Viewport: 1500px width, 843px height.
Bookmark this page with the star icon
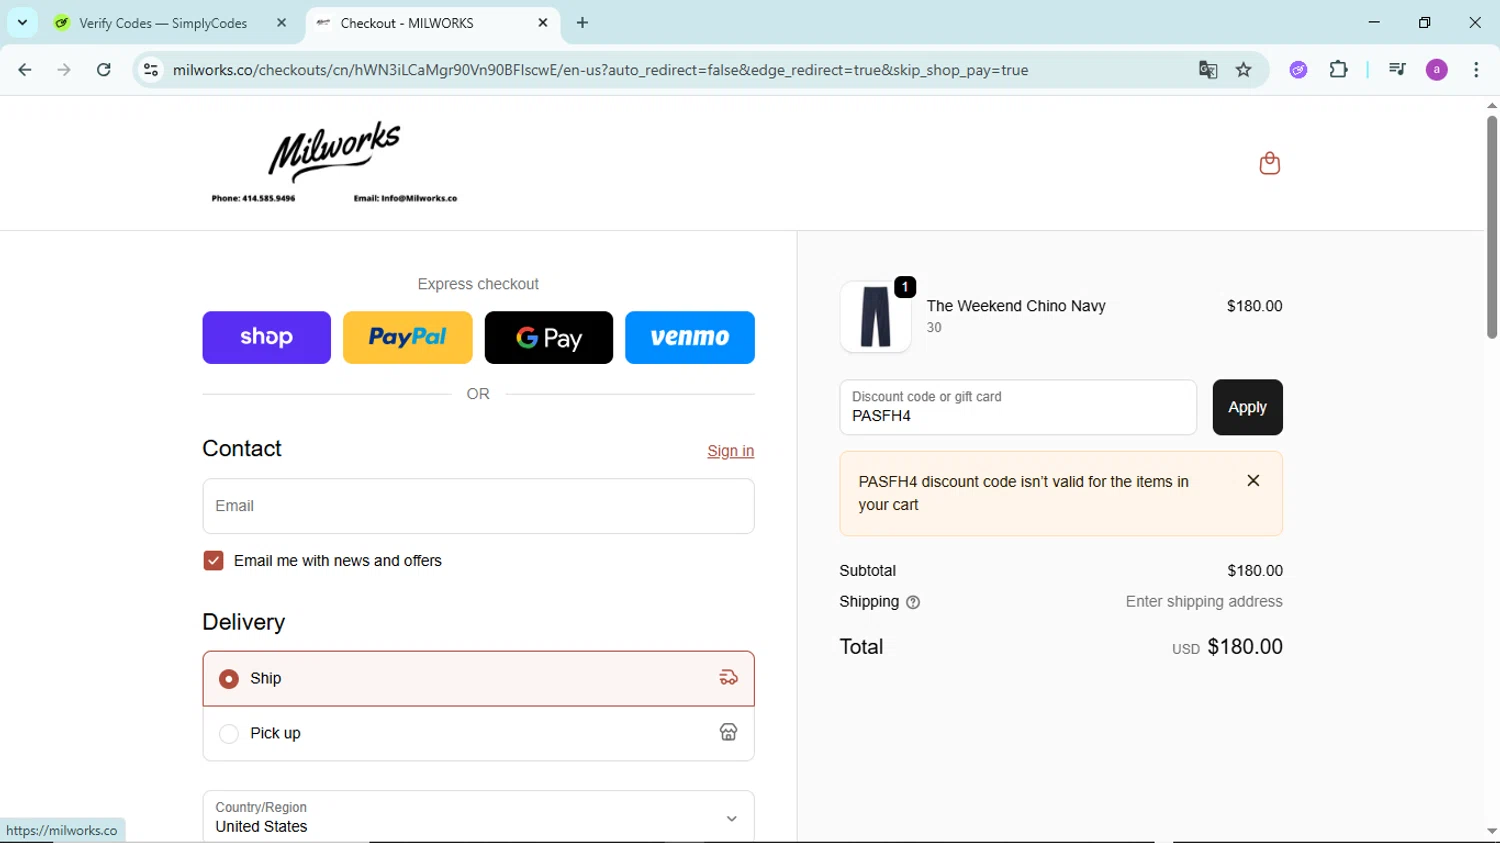point(1244,70)
